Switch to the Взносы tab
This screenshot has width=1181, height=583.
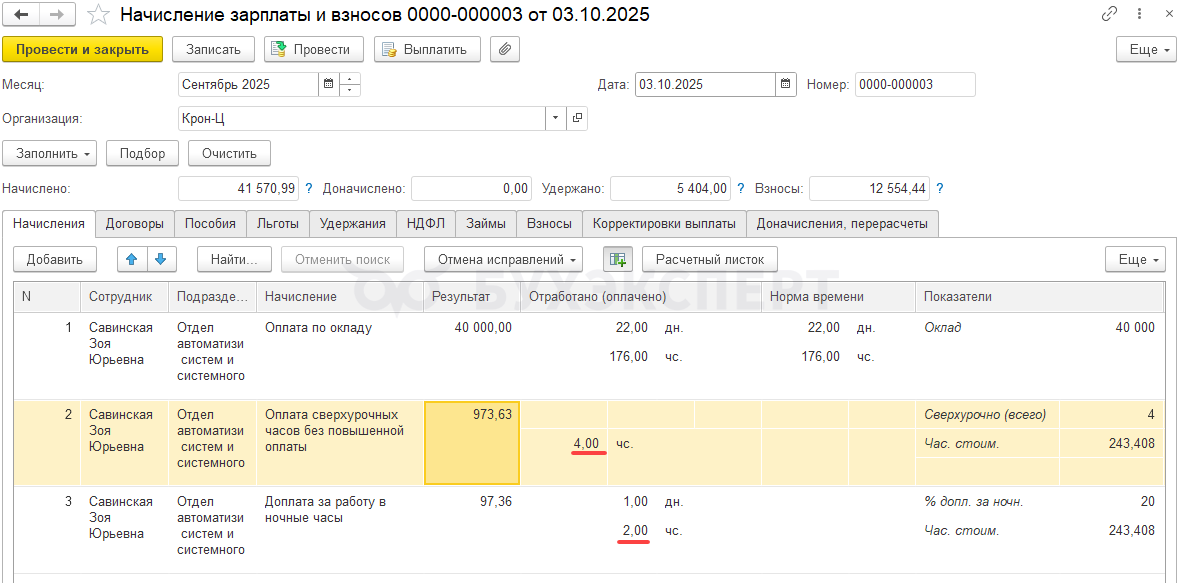549,224
